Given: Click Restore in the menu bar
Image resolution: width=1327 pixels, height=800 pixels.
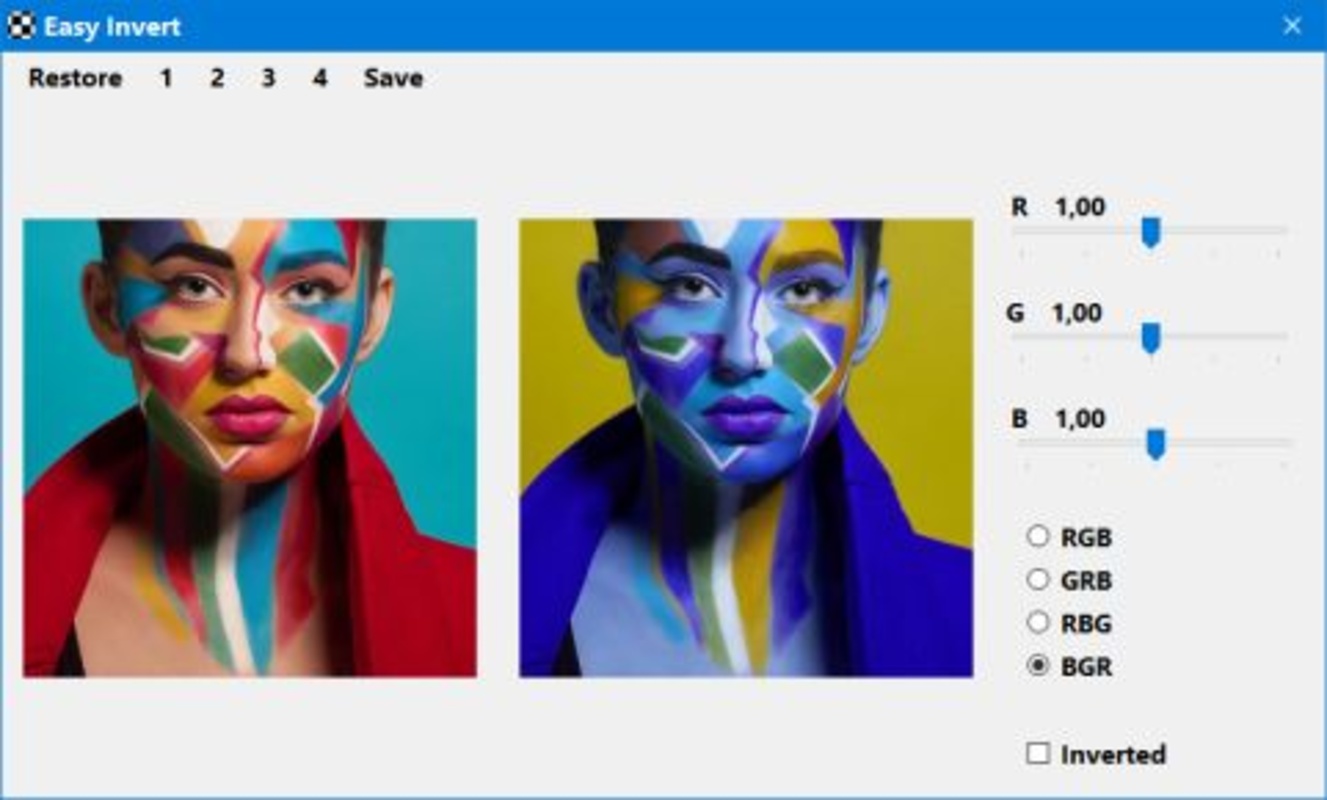Looking at the screenshot, I should pyautogui.click(x=75, y=78).
